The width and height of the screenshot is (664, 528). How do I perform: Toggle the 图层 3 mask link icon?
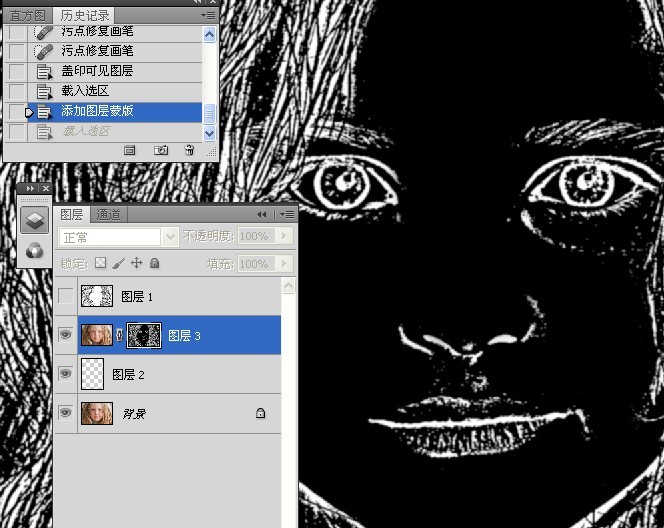pyautogui.click(x=120, y=335)
